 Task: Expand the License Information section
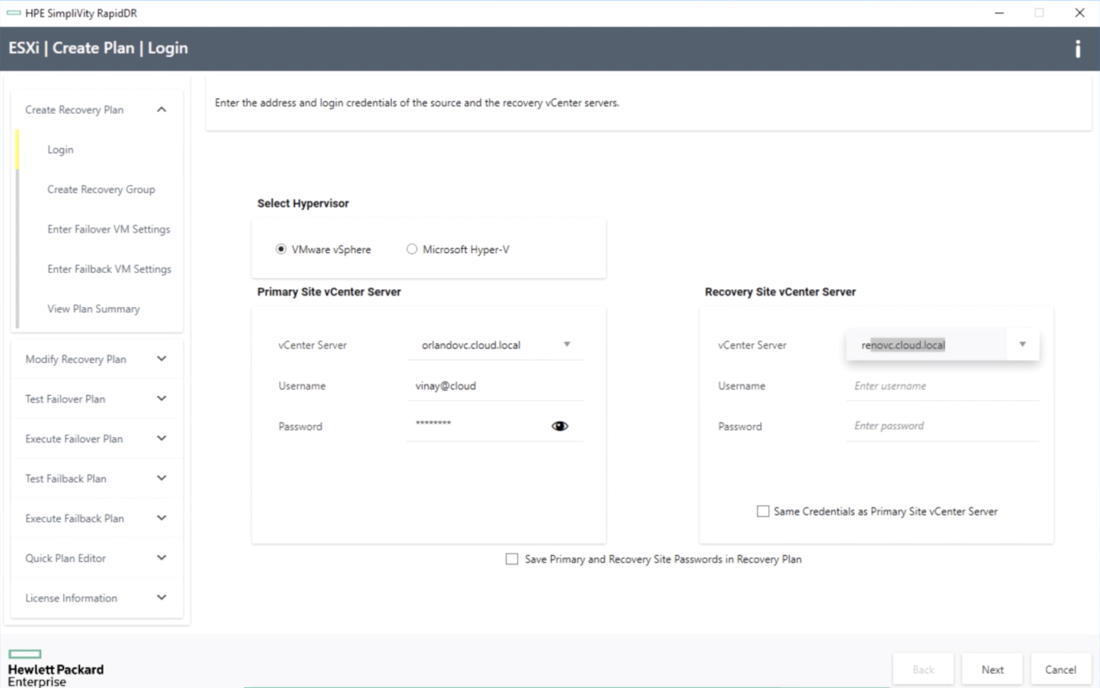[x=161, y=598]
